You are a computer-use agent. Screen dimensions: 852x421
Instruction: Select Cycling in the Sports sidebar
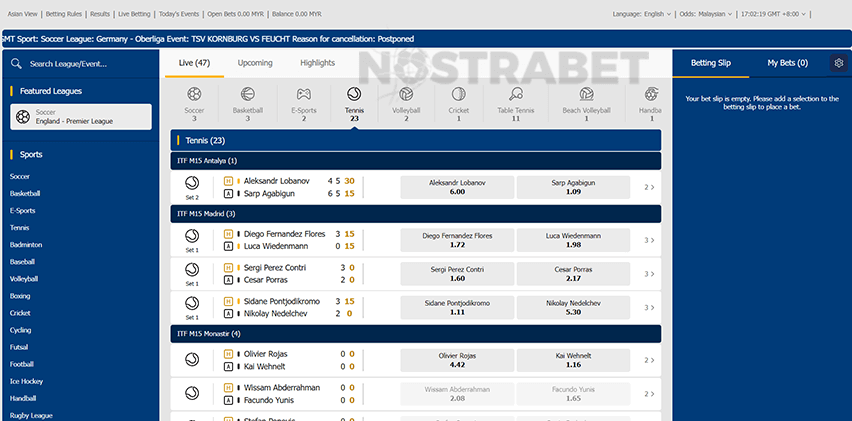(21, 330)
